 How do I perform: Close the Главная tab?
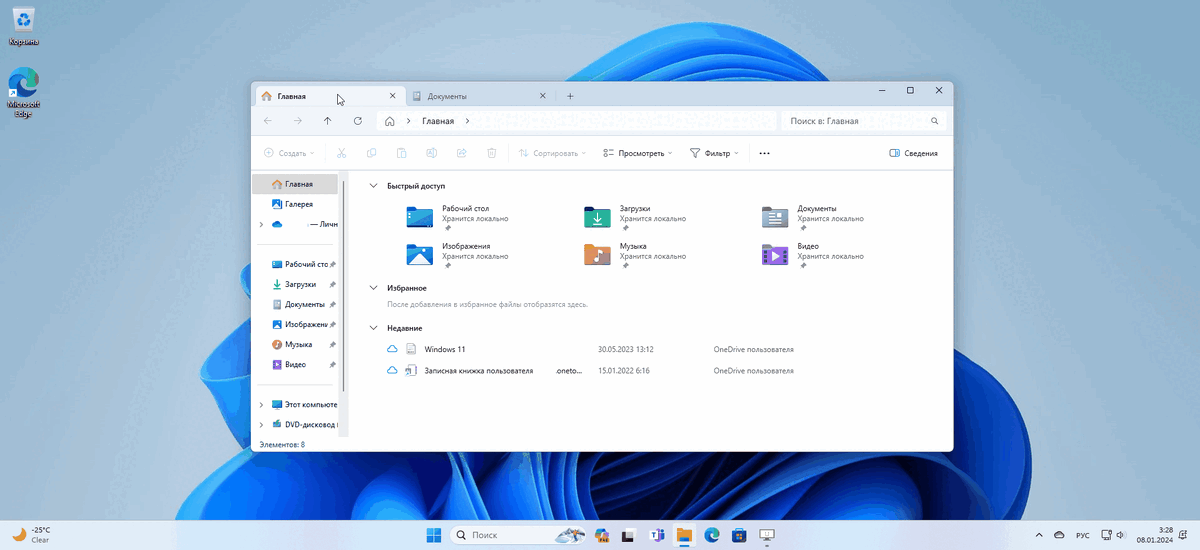point(391,96)
